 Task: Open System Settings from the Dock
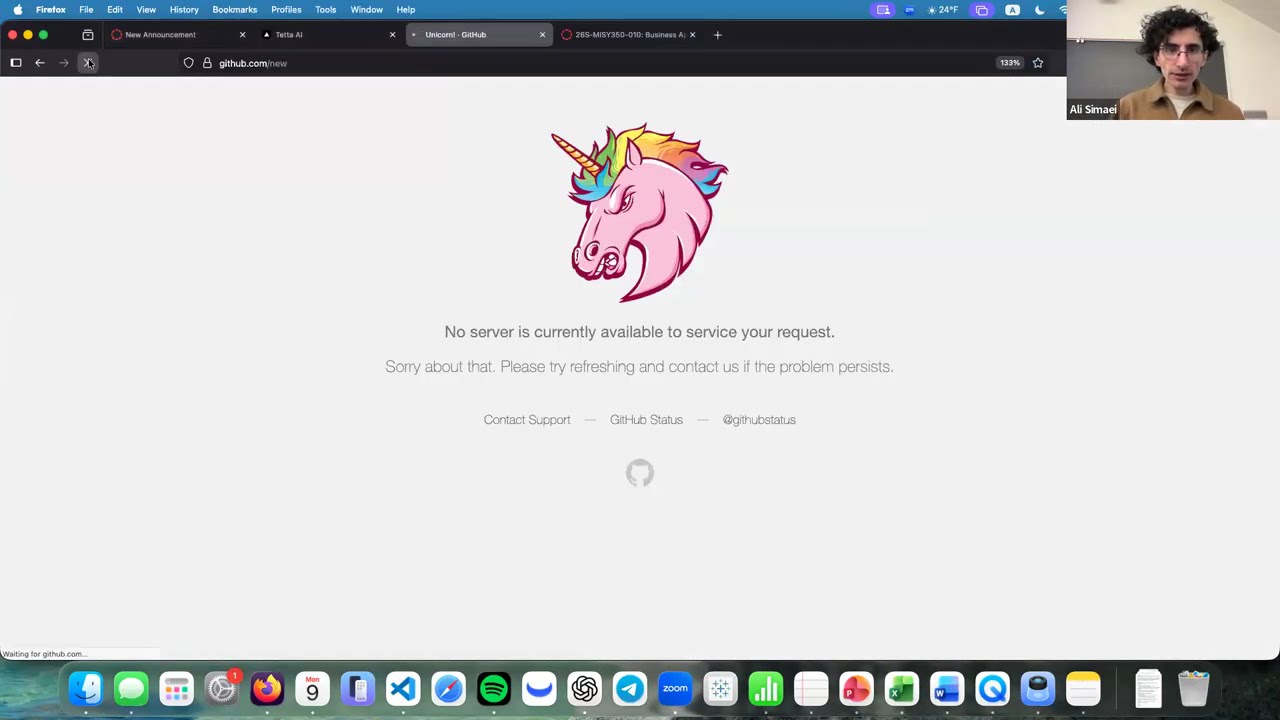221,689
